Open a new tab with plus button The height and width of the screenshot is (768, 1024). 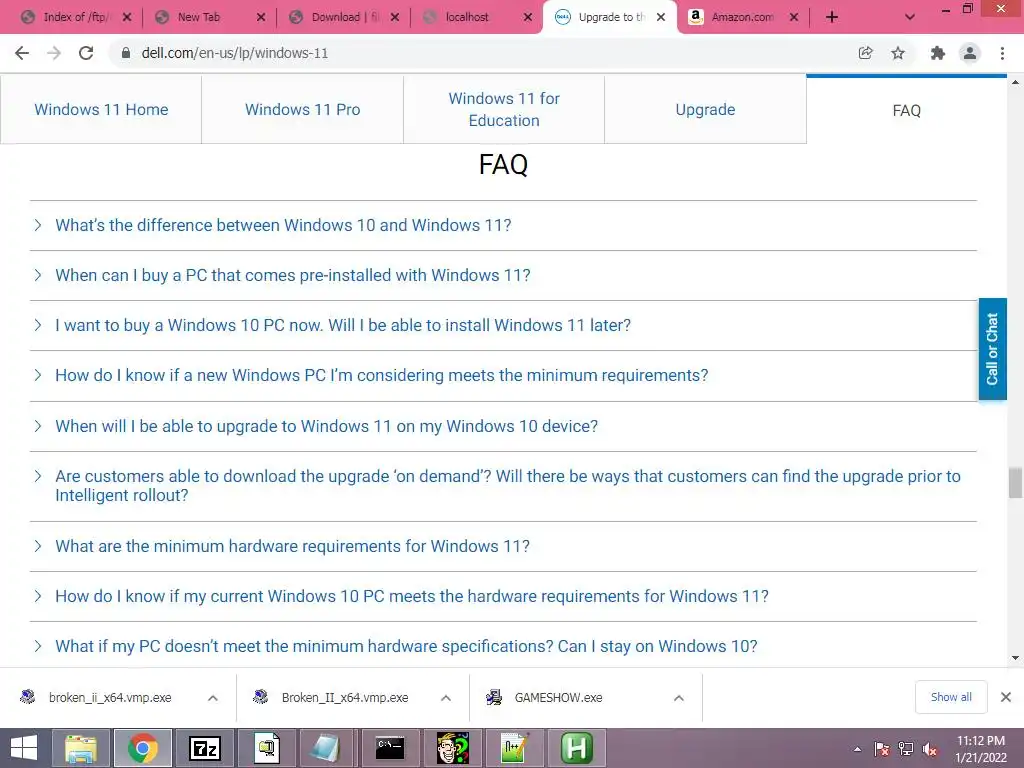click(x=831, y=17)
